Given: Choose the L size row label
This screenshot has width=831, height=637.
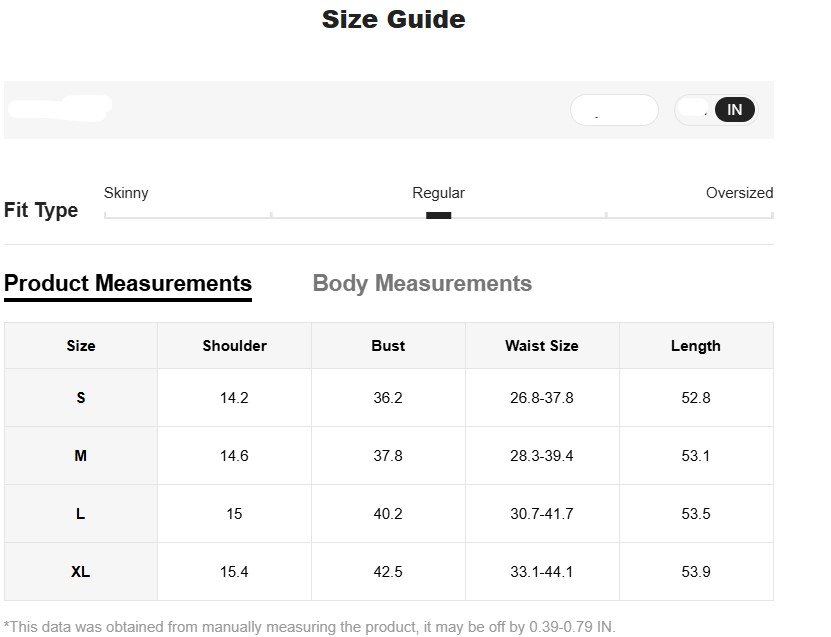Looking at the screenshot, I should pos(81,514).
